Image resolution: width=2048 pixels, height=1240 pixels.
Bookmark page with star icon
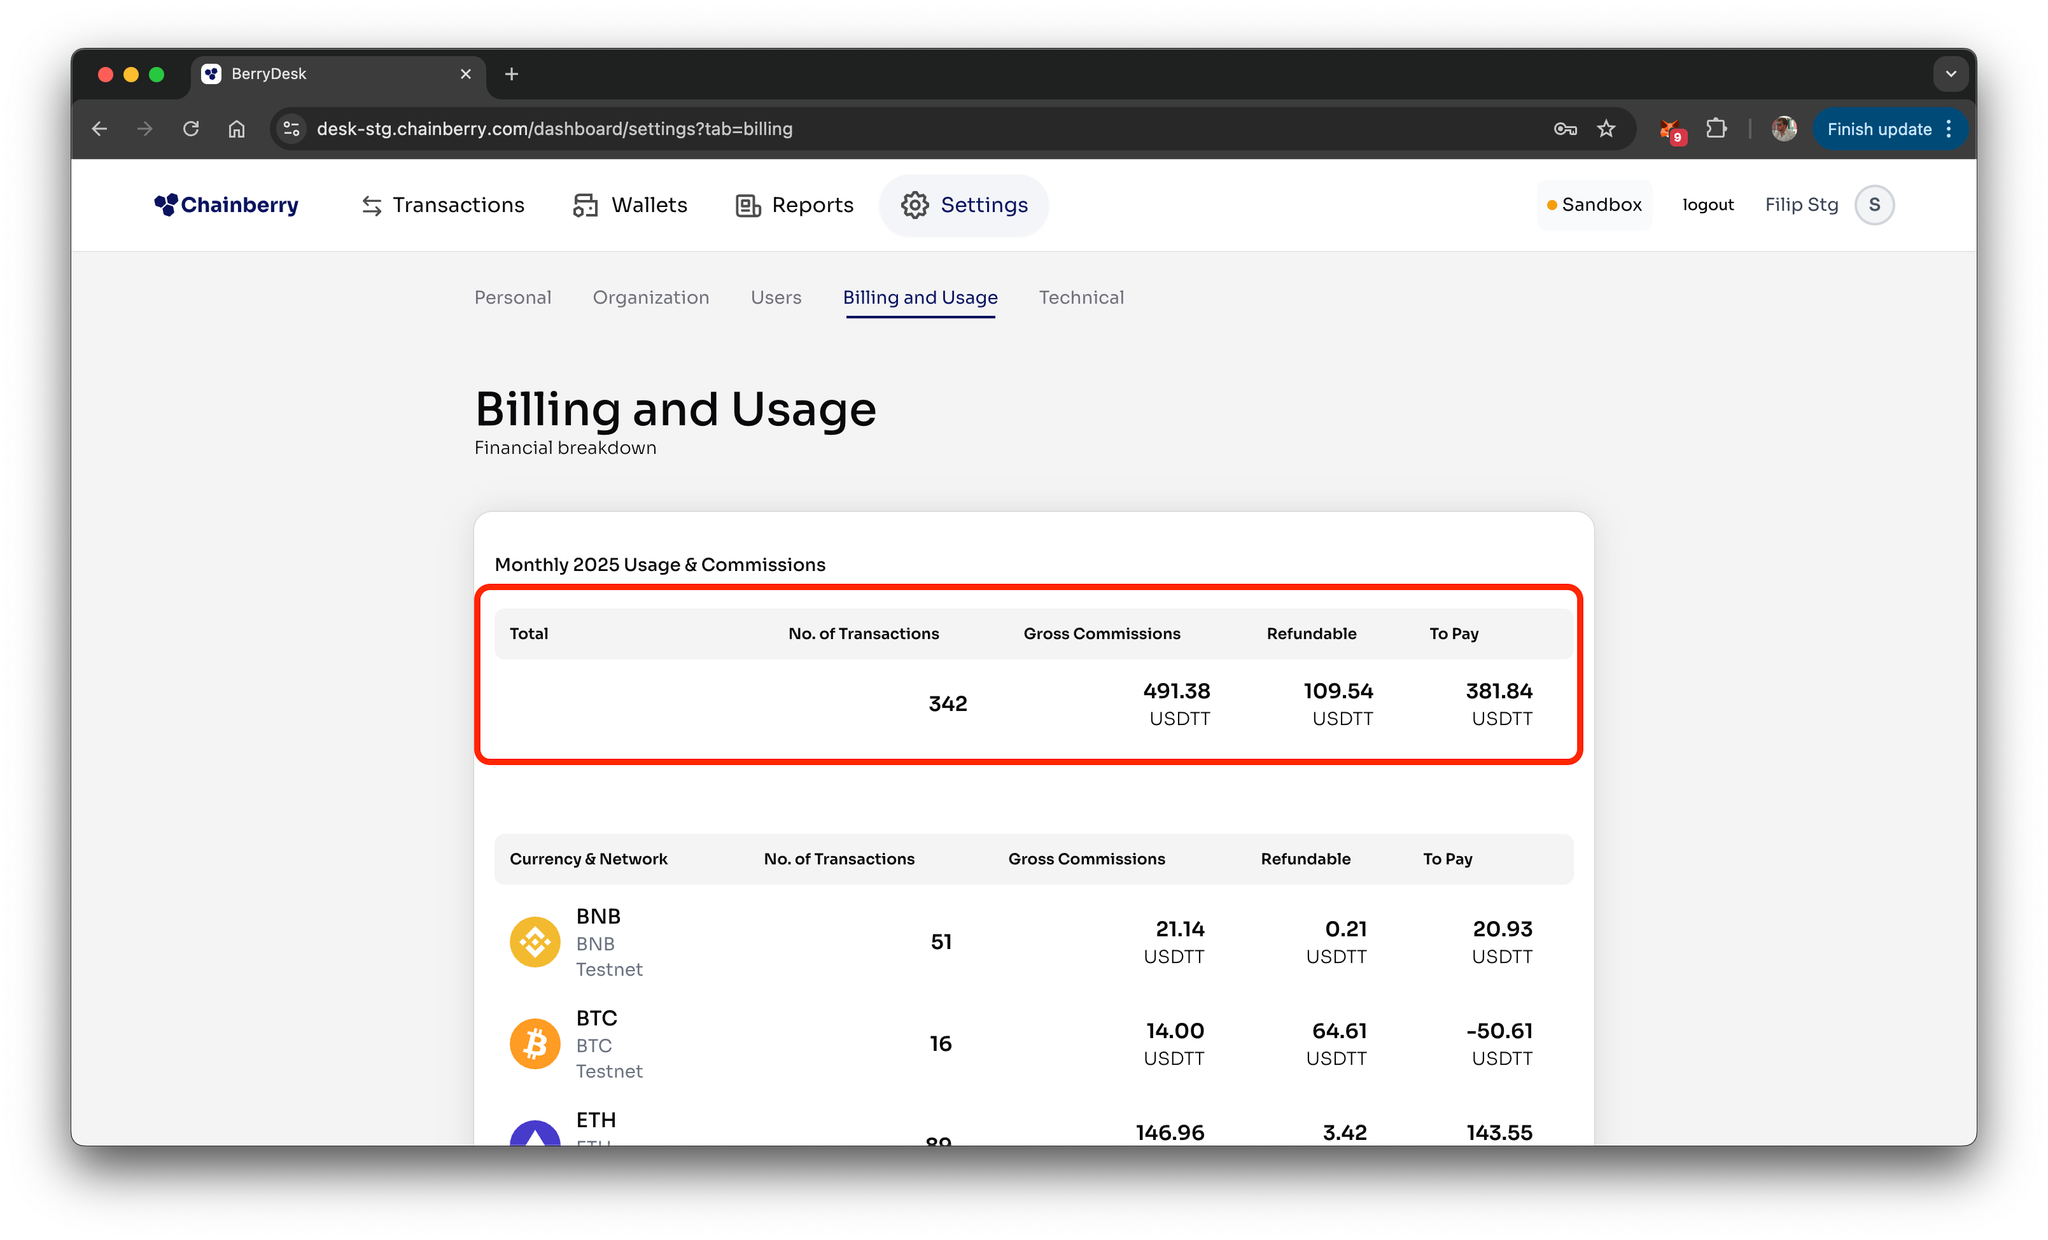[1606, 129]
